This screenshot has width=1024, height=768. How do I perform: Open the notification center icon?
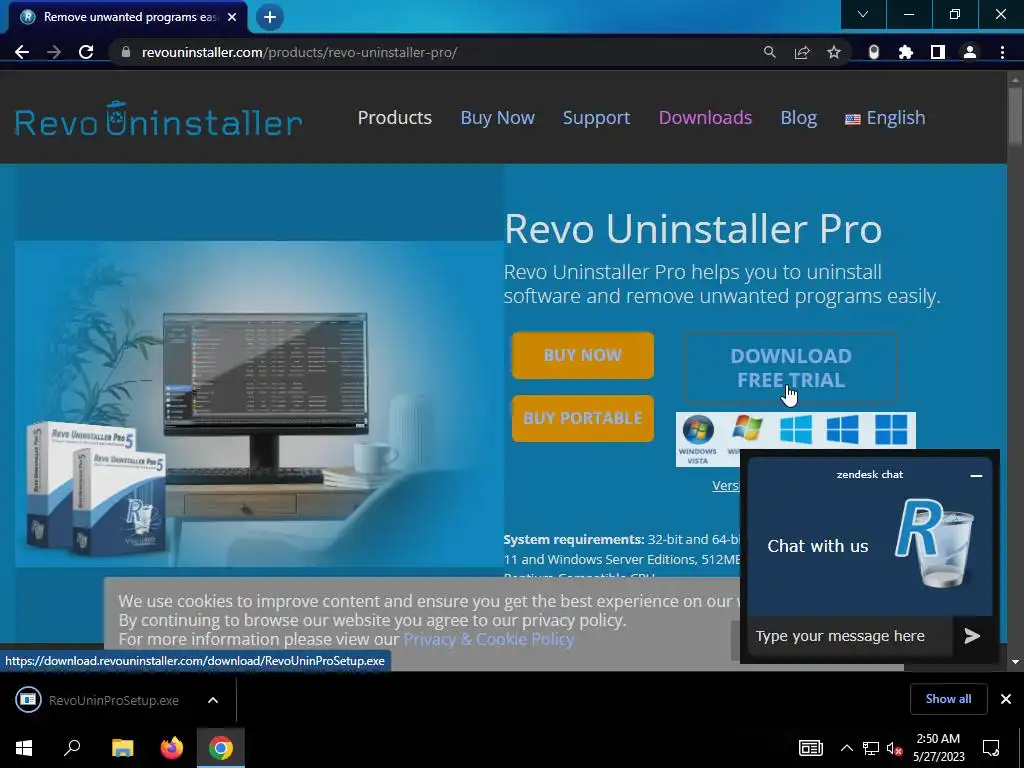click(x=991, y=748)
